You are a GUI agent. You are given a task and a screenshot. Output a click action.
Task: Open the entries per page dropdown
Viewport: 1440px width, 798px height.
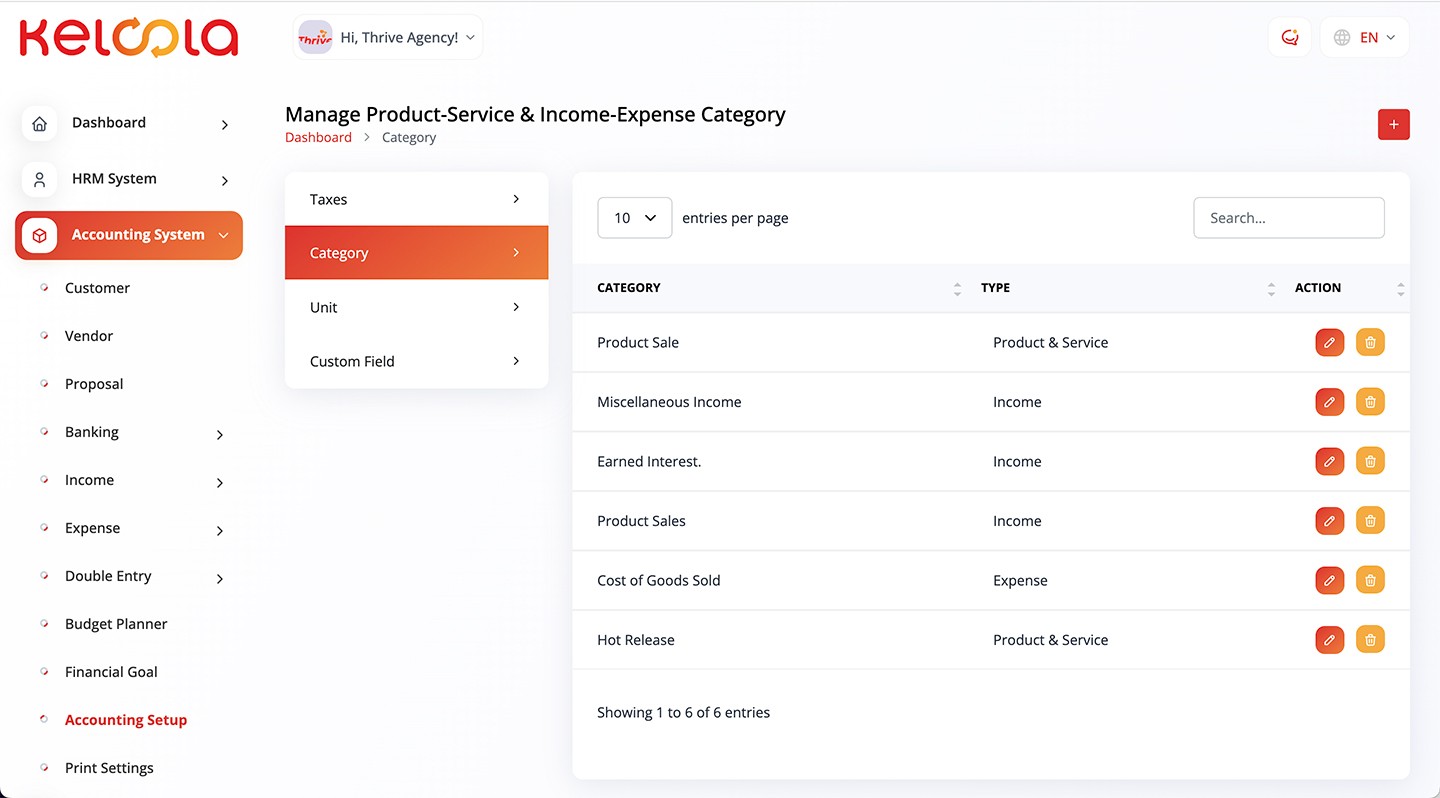(634, 218)
